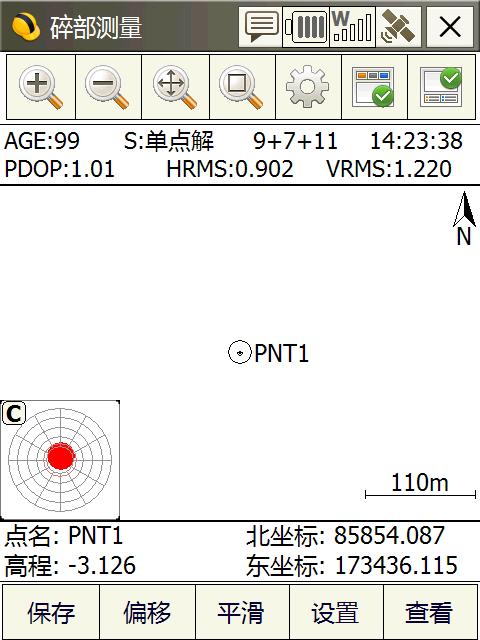Open the message bubble icon
The height and width of the screenshot is (640, 480).
[x=260, y=27]
